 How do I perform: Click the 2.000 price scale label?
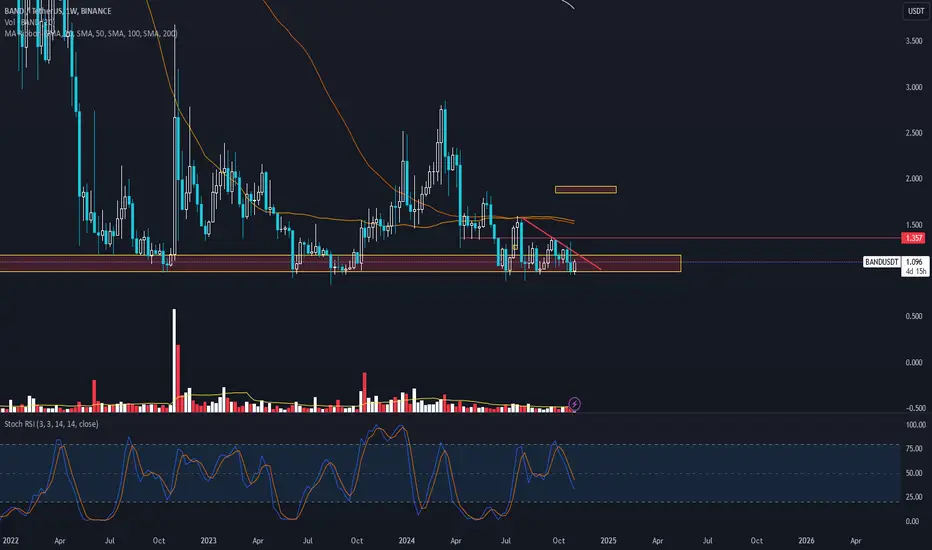(x=914, y=178)
